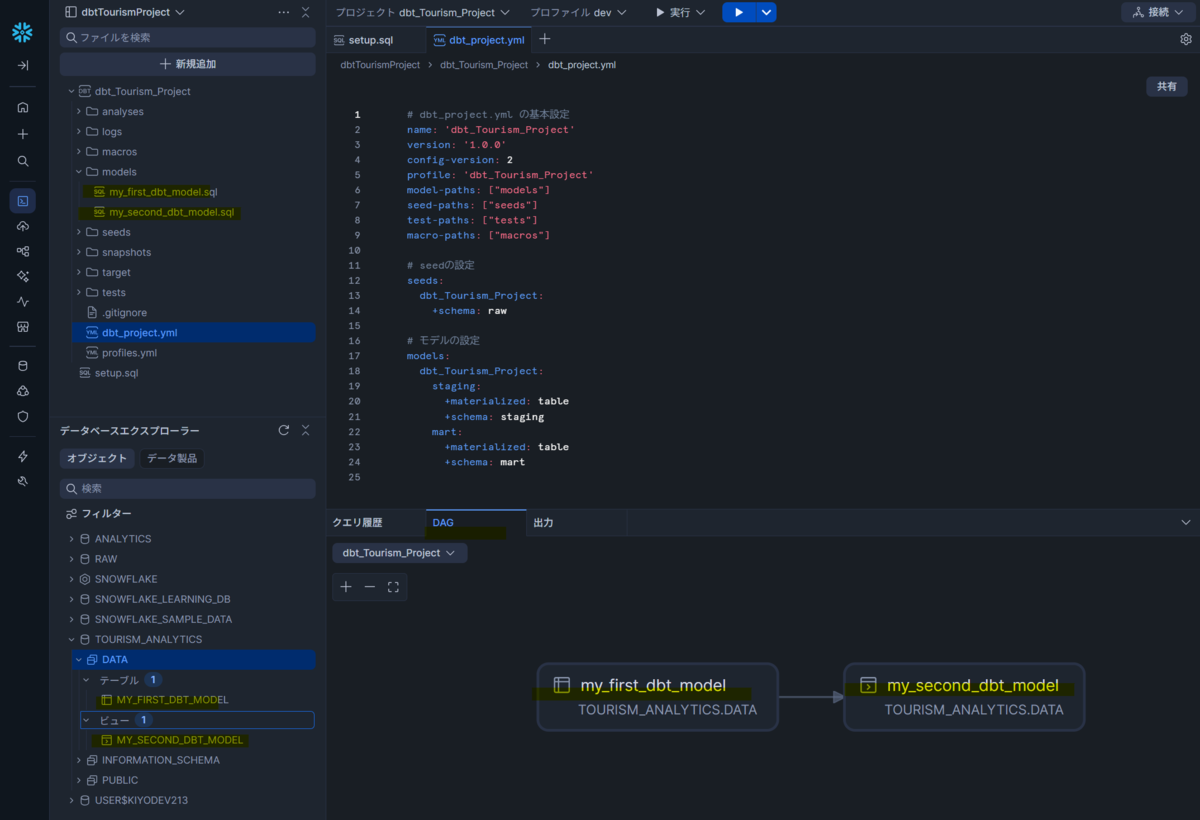Open editor settings gear icon
Screen dimensions: 1200x820
(1186, 40)
